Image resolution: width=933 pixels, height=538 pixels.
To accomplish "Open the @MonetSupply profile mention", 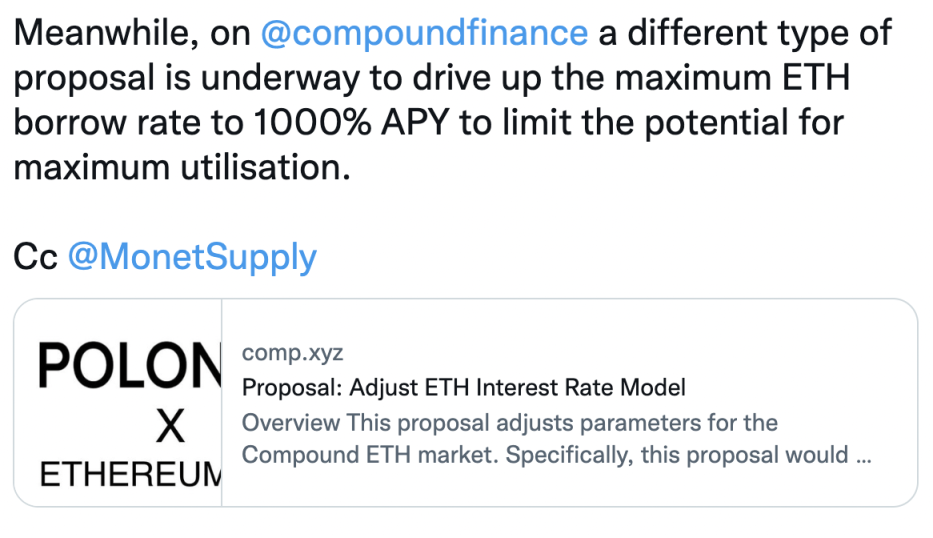I will click(x=192, y=257).
